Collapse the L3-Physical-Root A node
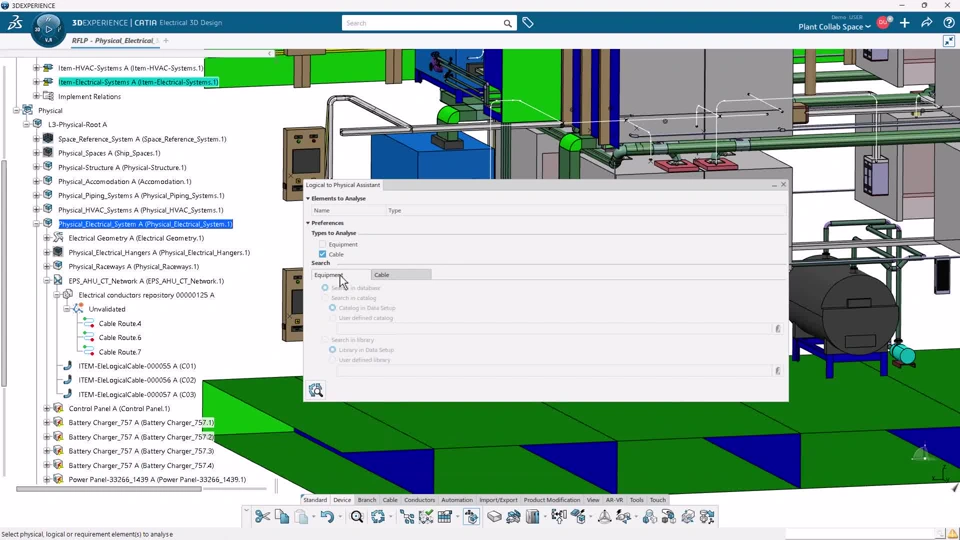The width and height of the screenshot is (960, 540). coord(26,124)
